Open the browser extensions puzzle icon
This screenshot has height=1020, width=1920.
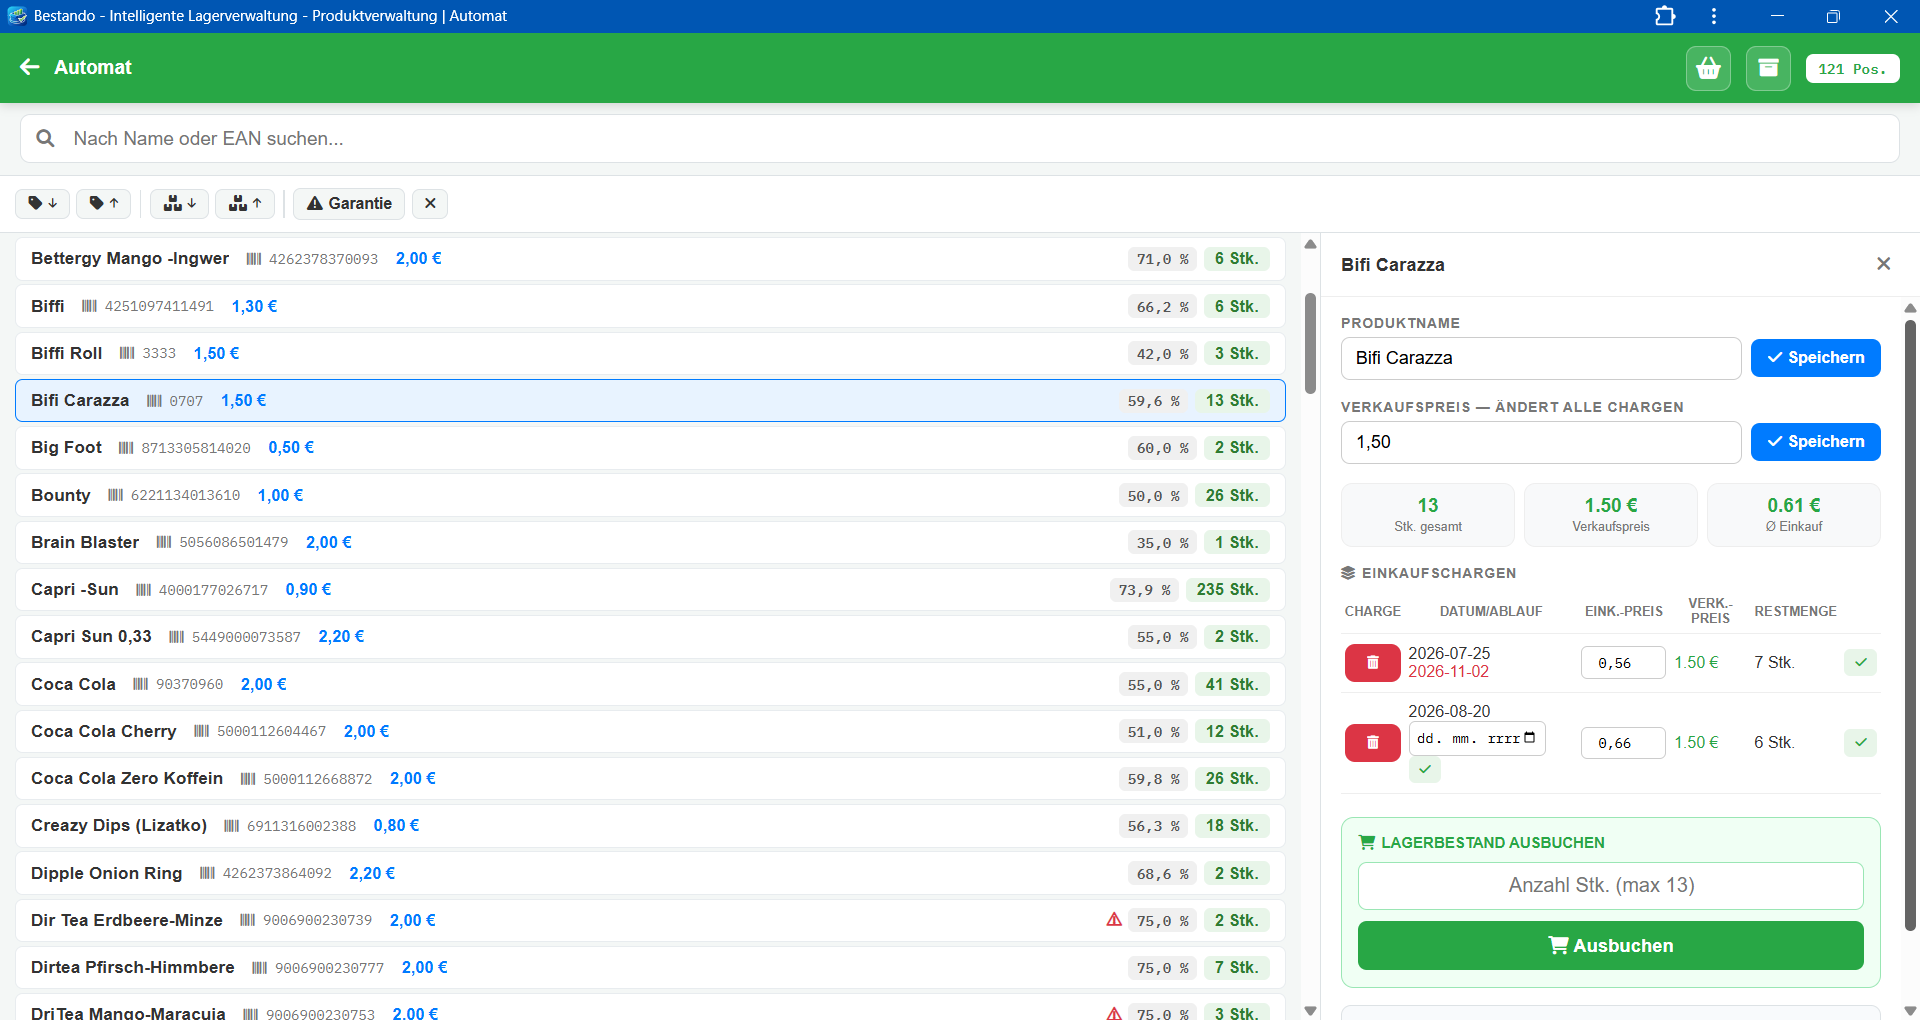point(1665,16)
